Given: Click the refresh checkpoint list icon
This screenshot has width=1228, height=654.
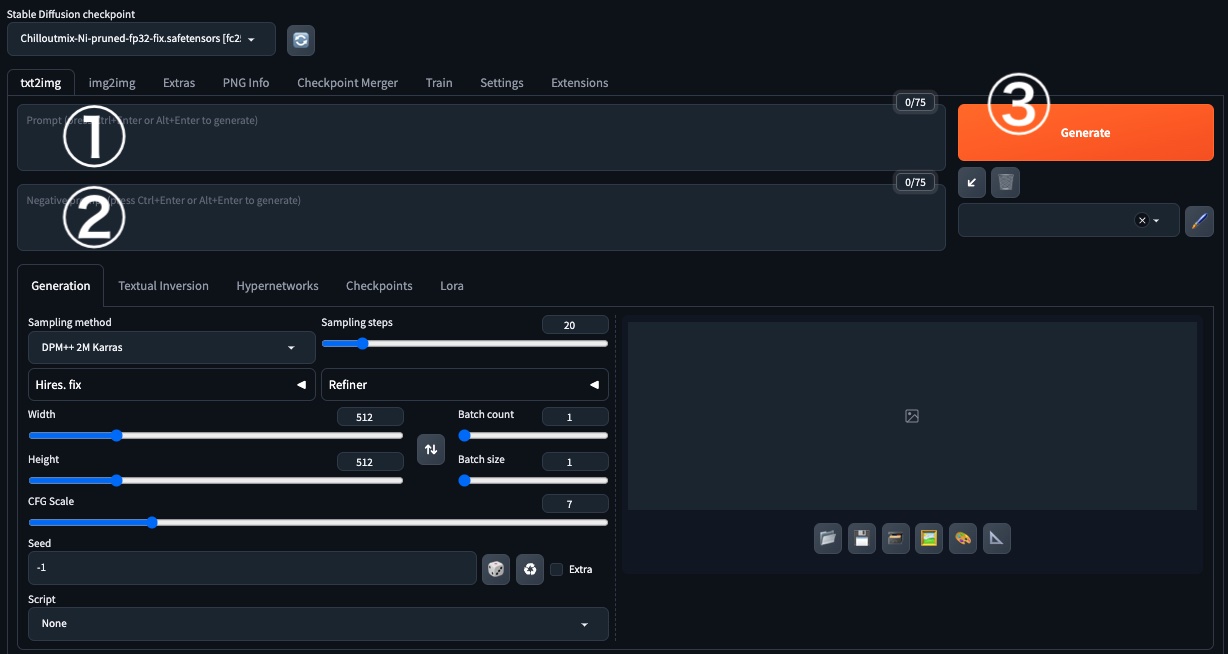Looking at the screenshot, I should [301, 40].
